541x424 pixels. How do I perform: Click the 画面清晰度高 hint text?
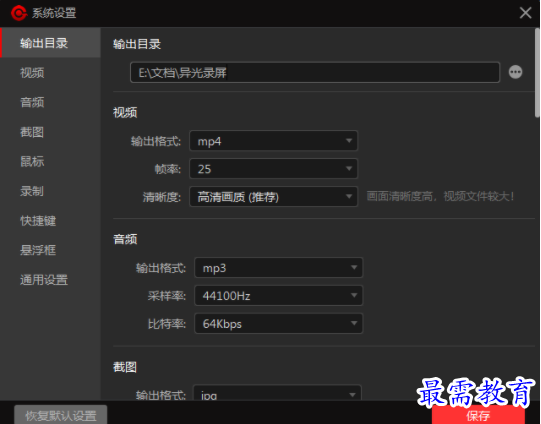440,197
